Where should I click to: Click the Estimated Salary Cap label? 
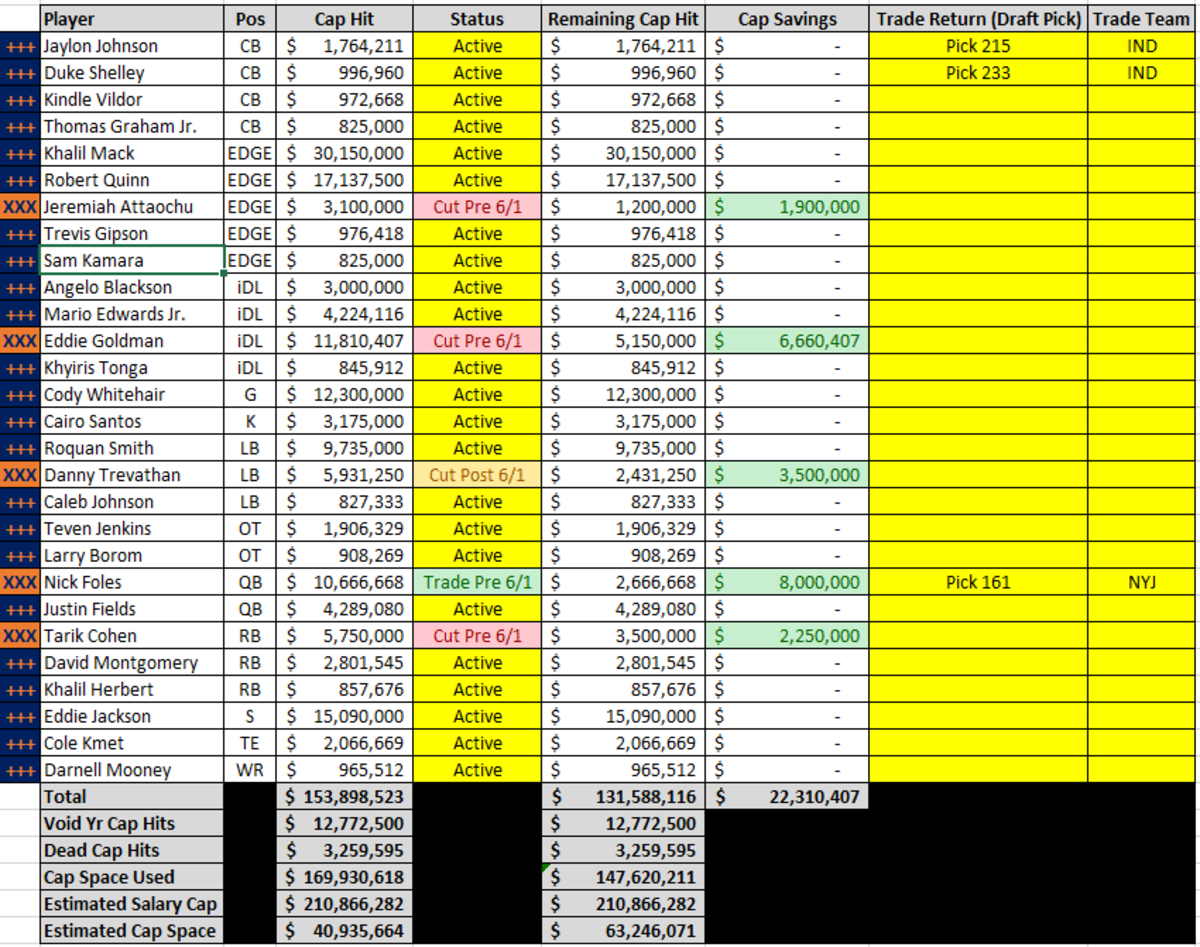coord(132,904)
